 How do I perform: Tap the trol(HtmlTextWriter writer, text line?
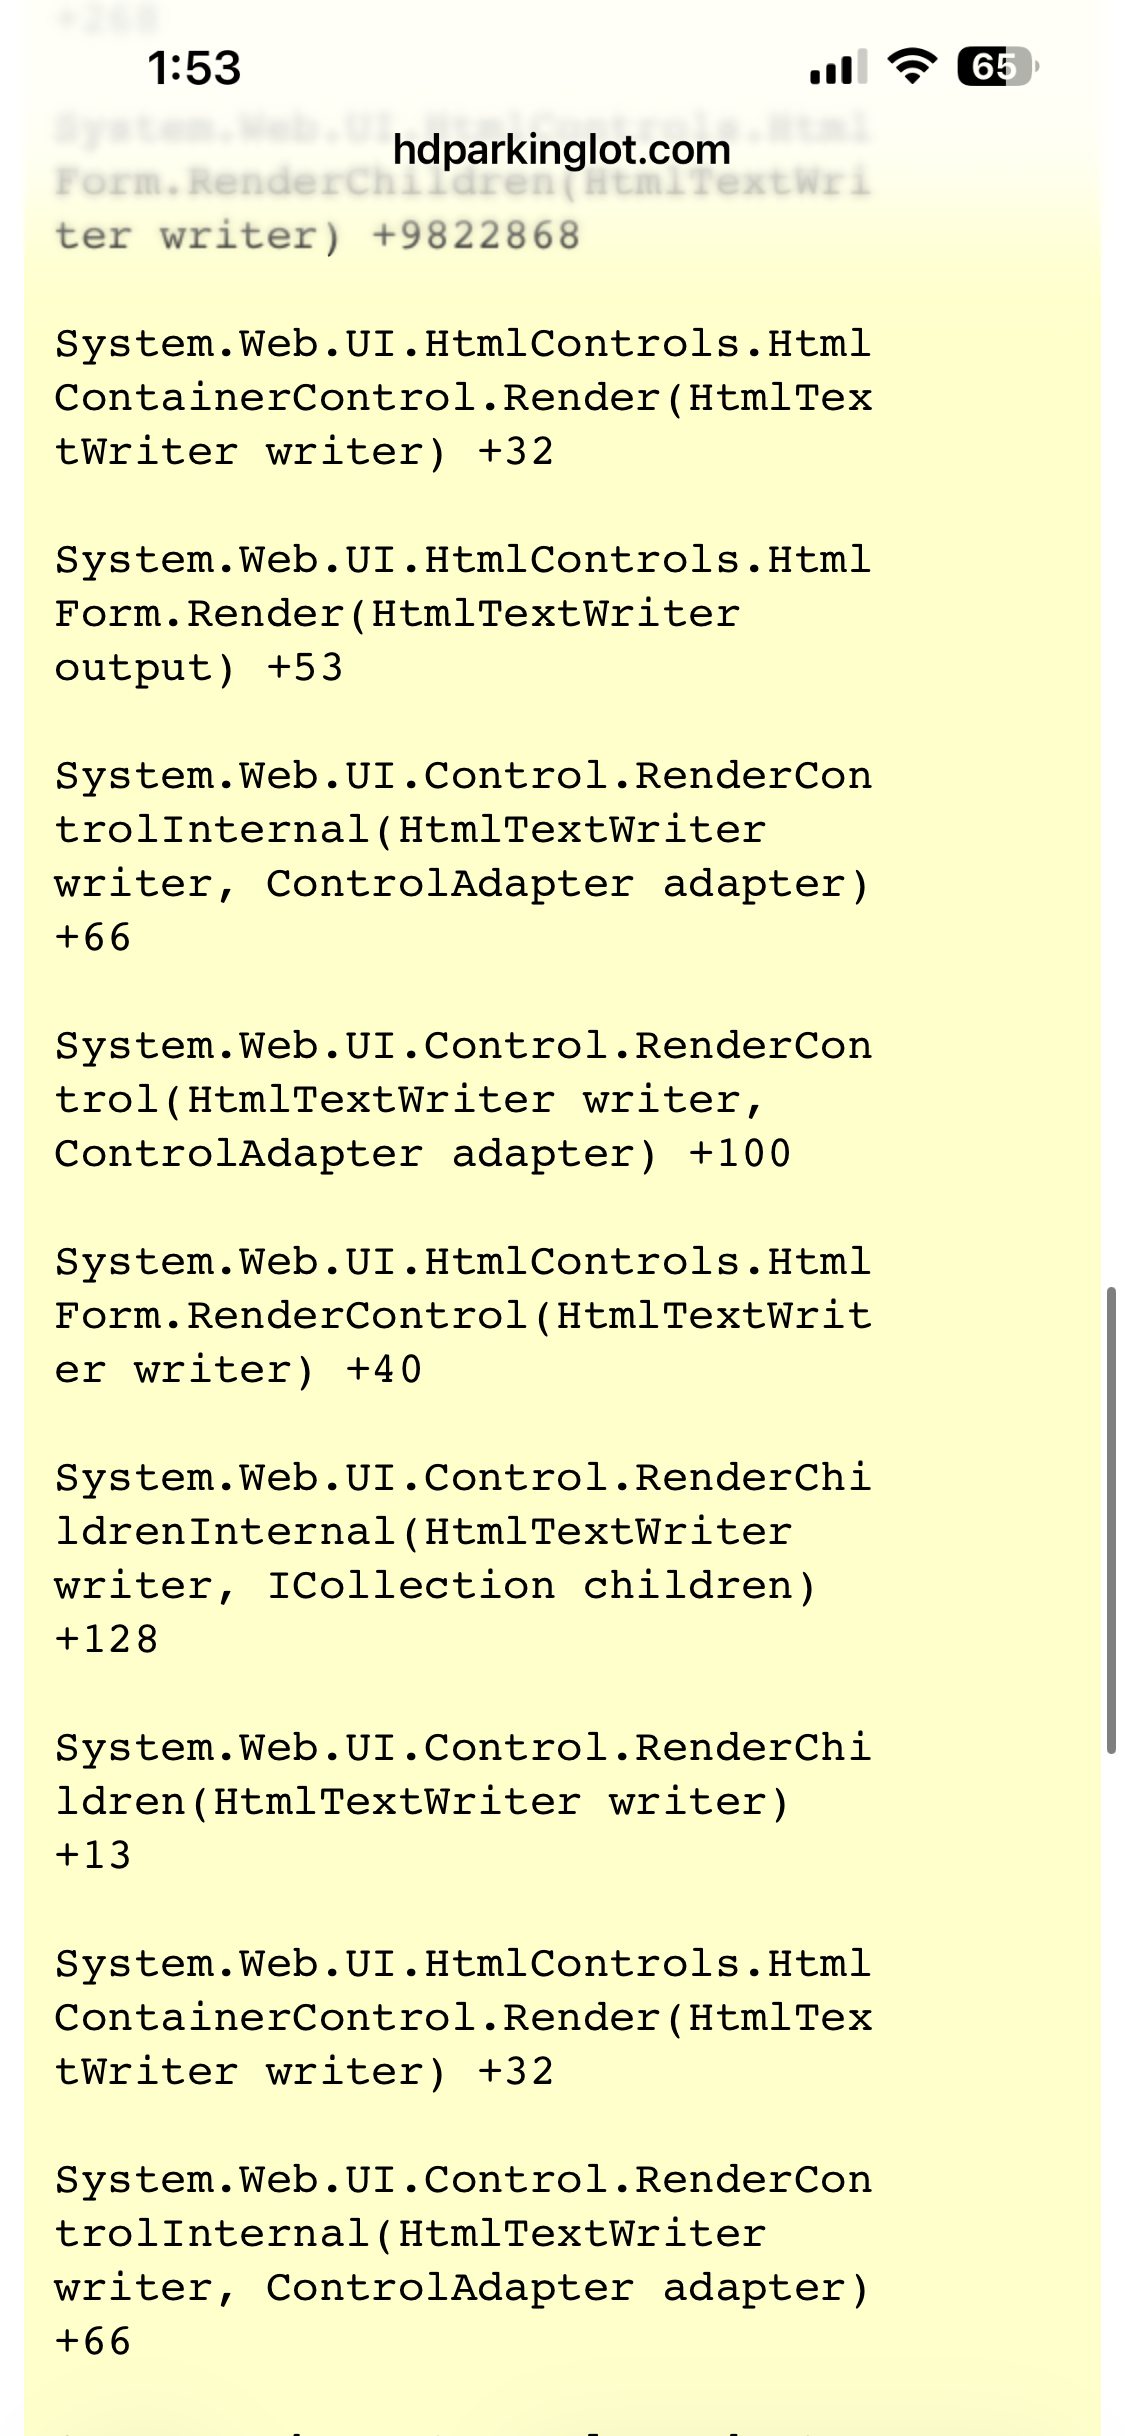(x=409, y=1099)
